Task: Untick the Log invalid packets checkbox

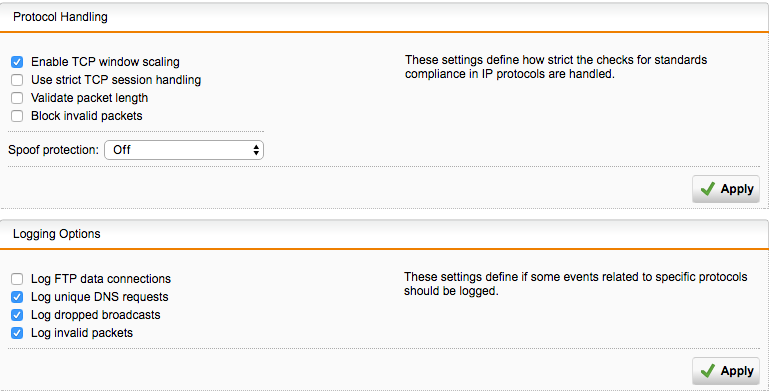Action: point(17,333)
